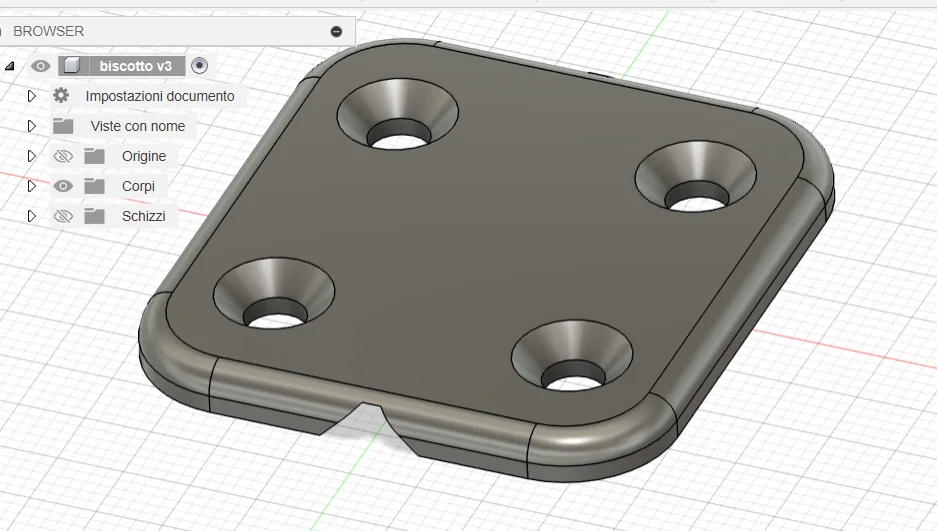The width and height of the screenshot is (937, 531).
Task: Show the hidden Origine folder
Action: (63, 156)
